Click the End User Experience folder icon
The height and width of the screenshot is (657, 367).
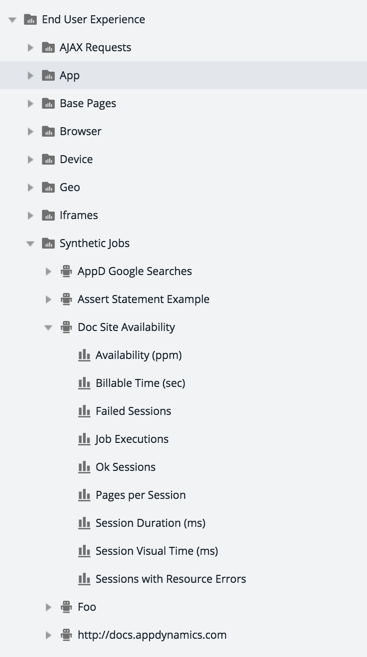pos(30,19)
